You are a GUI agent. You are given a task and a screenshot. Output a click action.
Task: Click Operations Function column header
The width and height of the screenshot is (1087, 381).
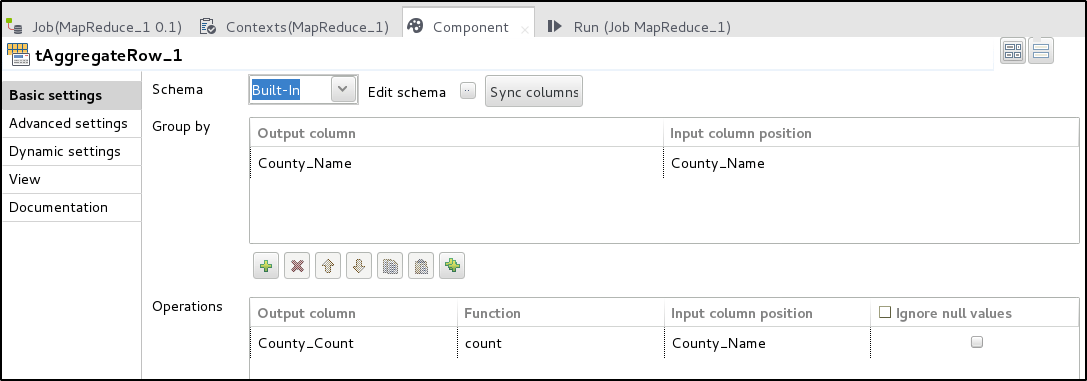560,313
